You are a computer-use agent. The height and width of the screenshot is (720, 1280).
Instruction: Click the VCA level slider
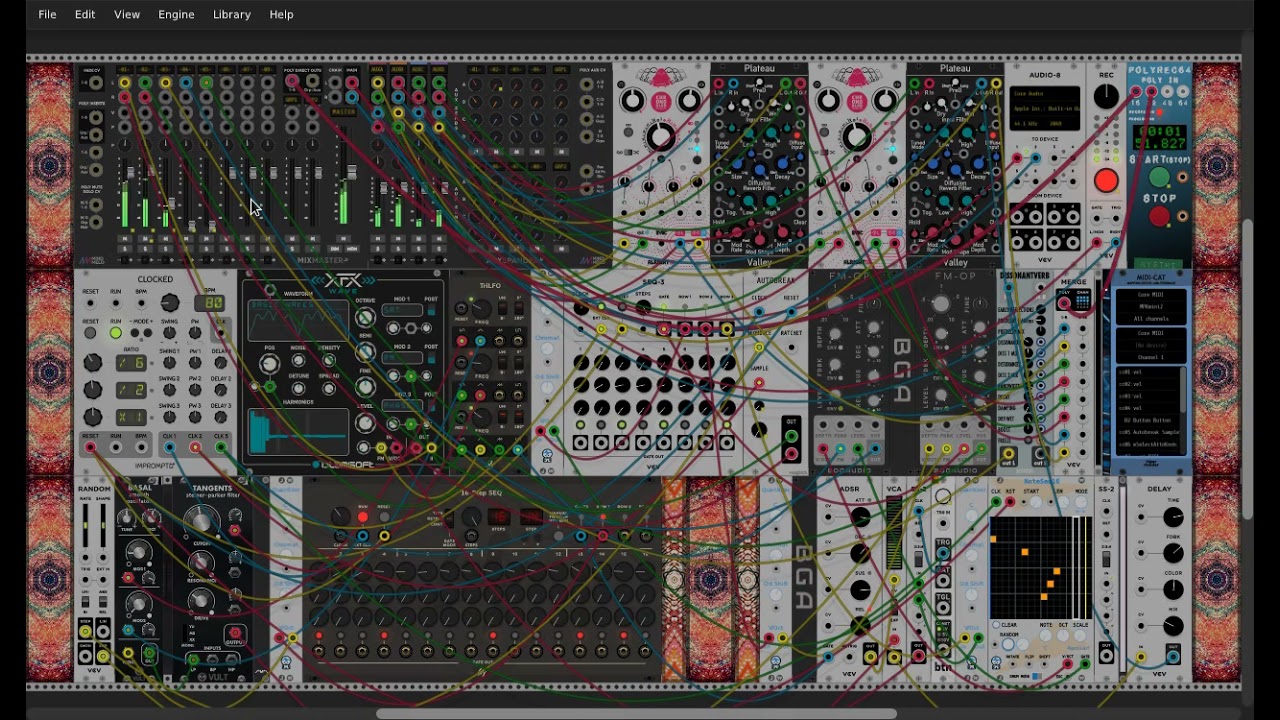click(x=894, y=533)
